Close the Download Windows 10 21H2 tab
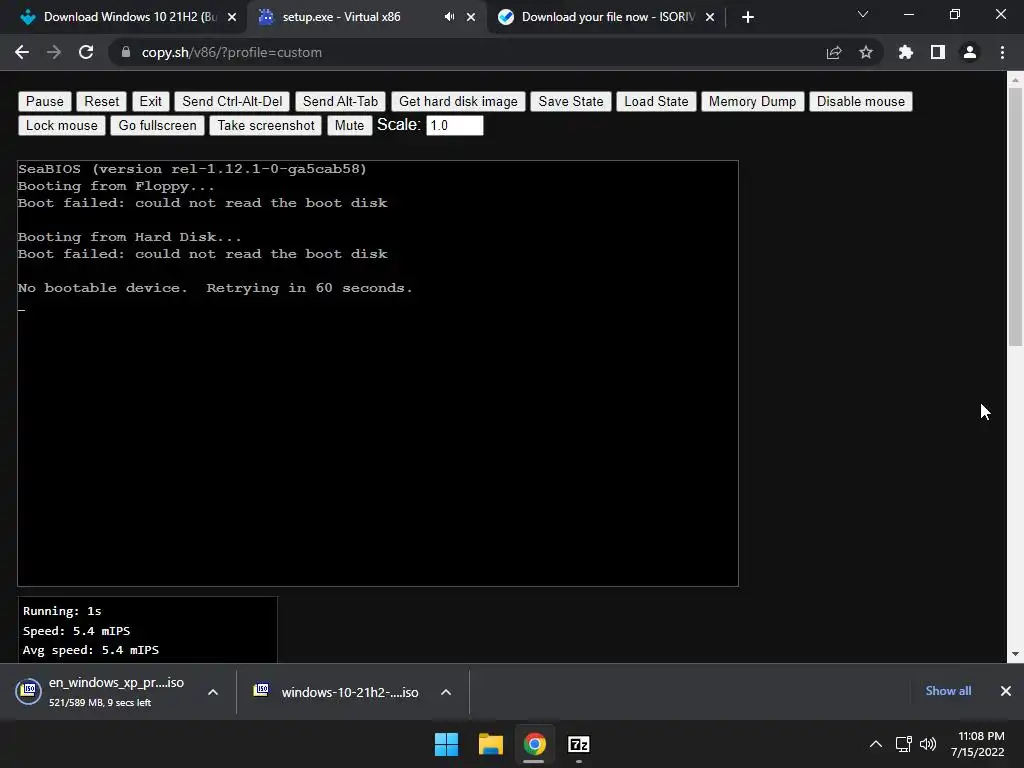The image size is (1024, 768). coord(232,17)
